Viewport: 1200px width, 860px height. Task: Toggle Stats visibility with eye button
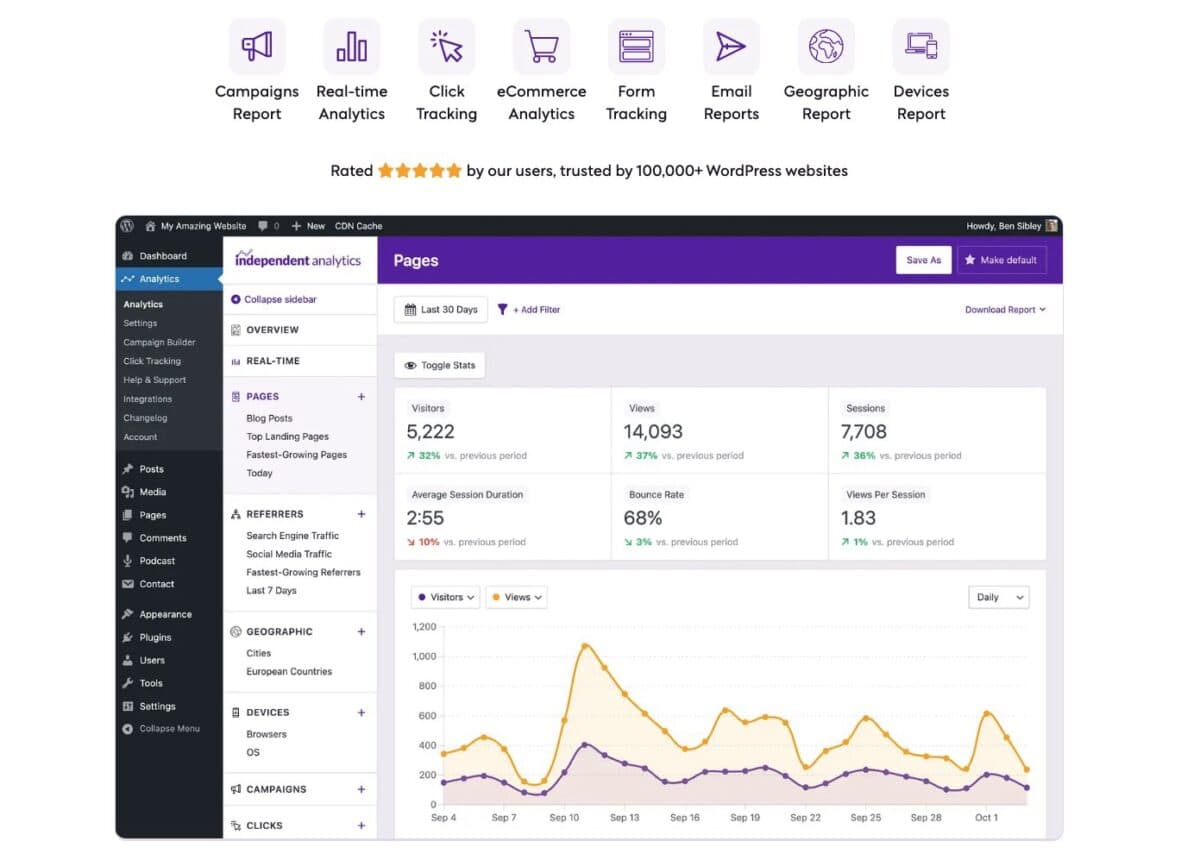439,366
